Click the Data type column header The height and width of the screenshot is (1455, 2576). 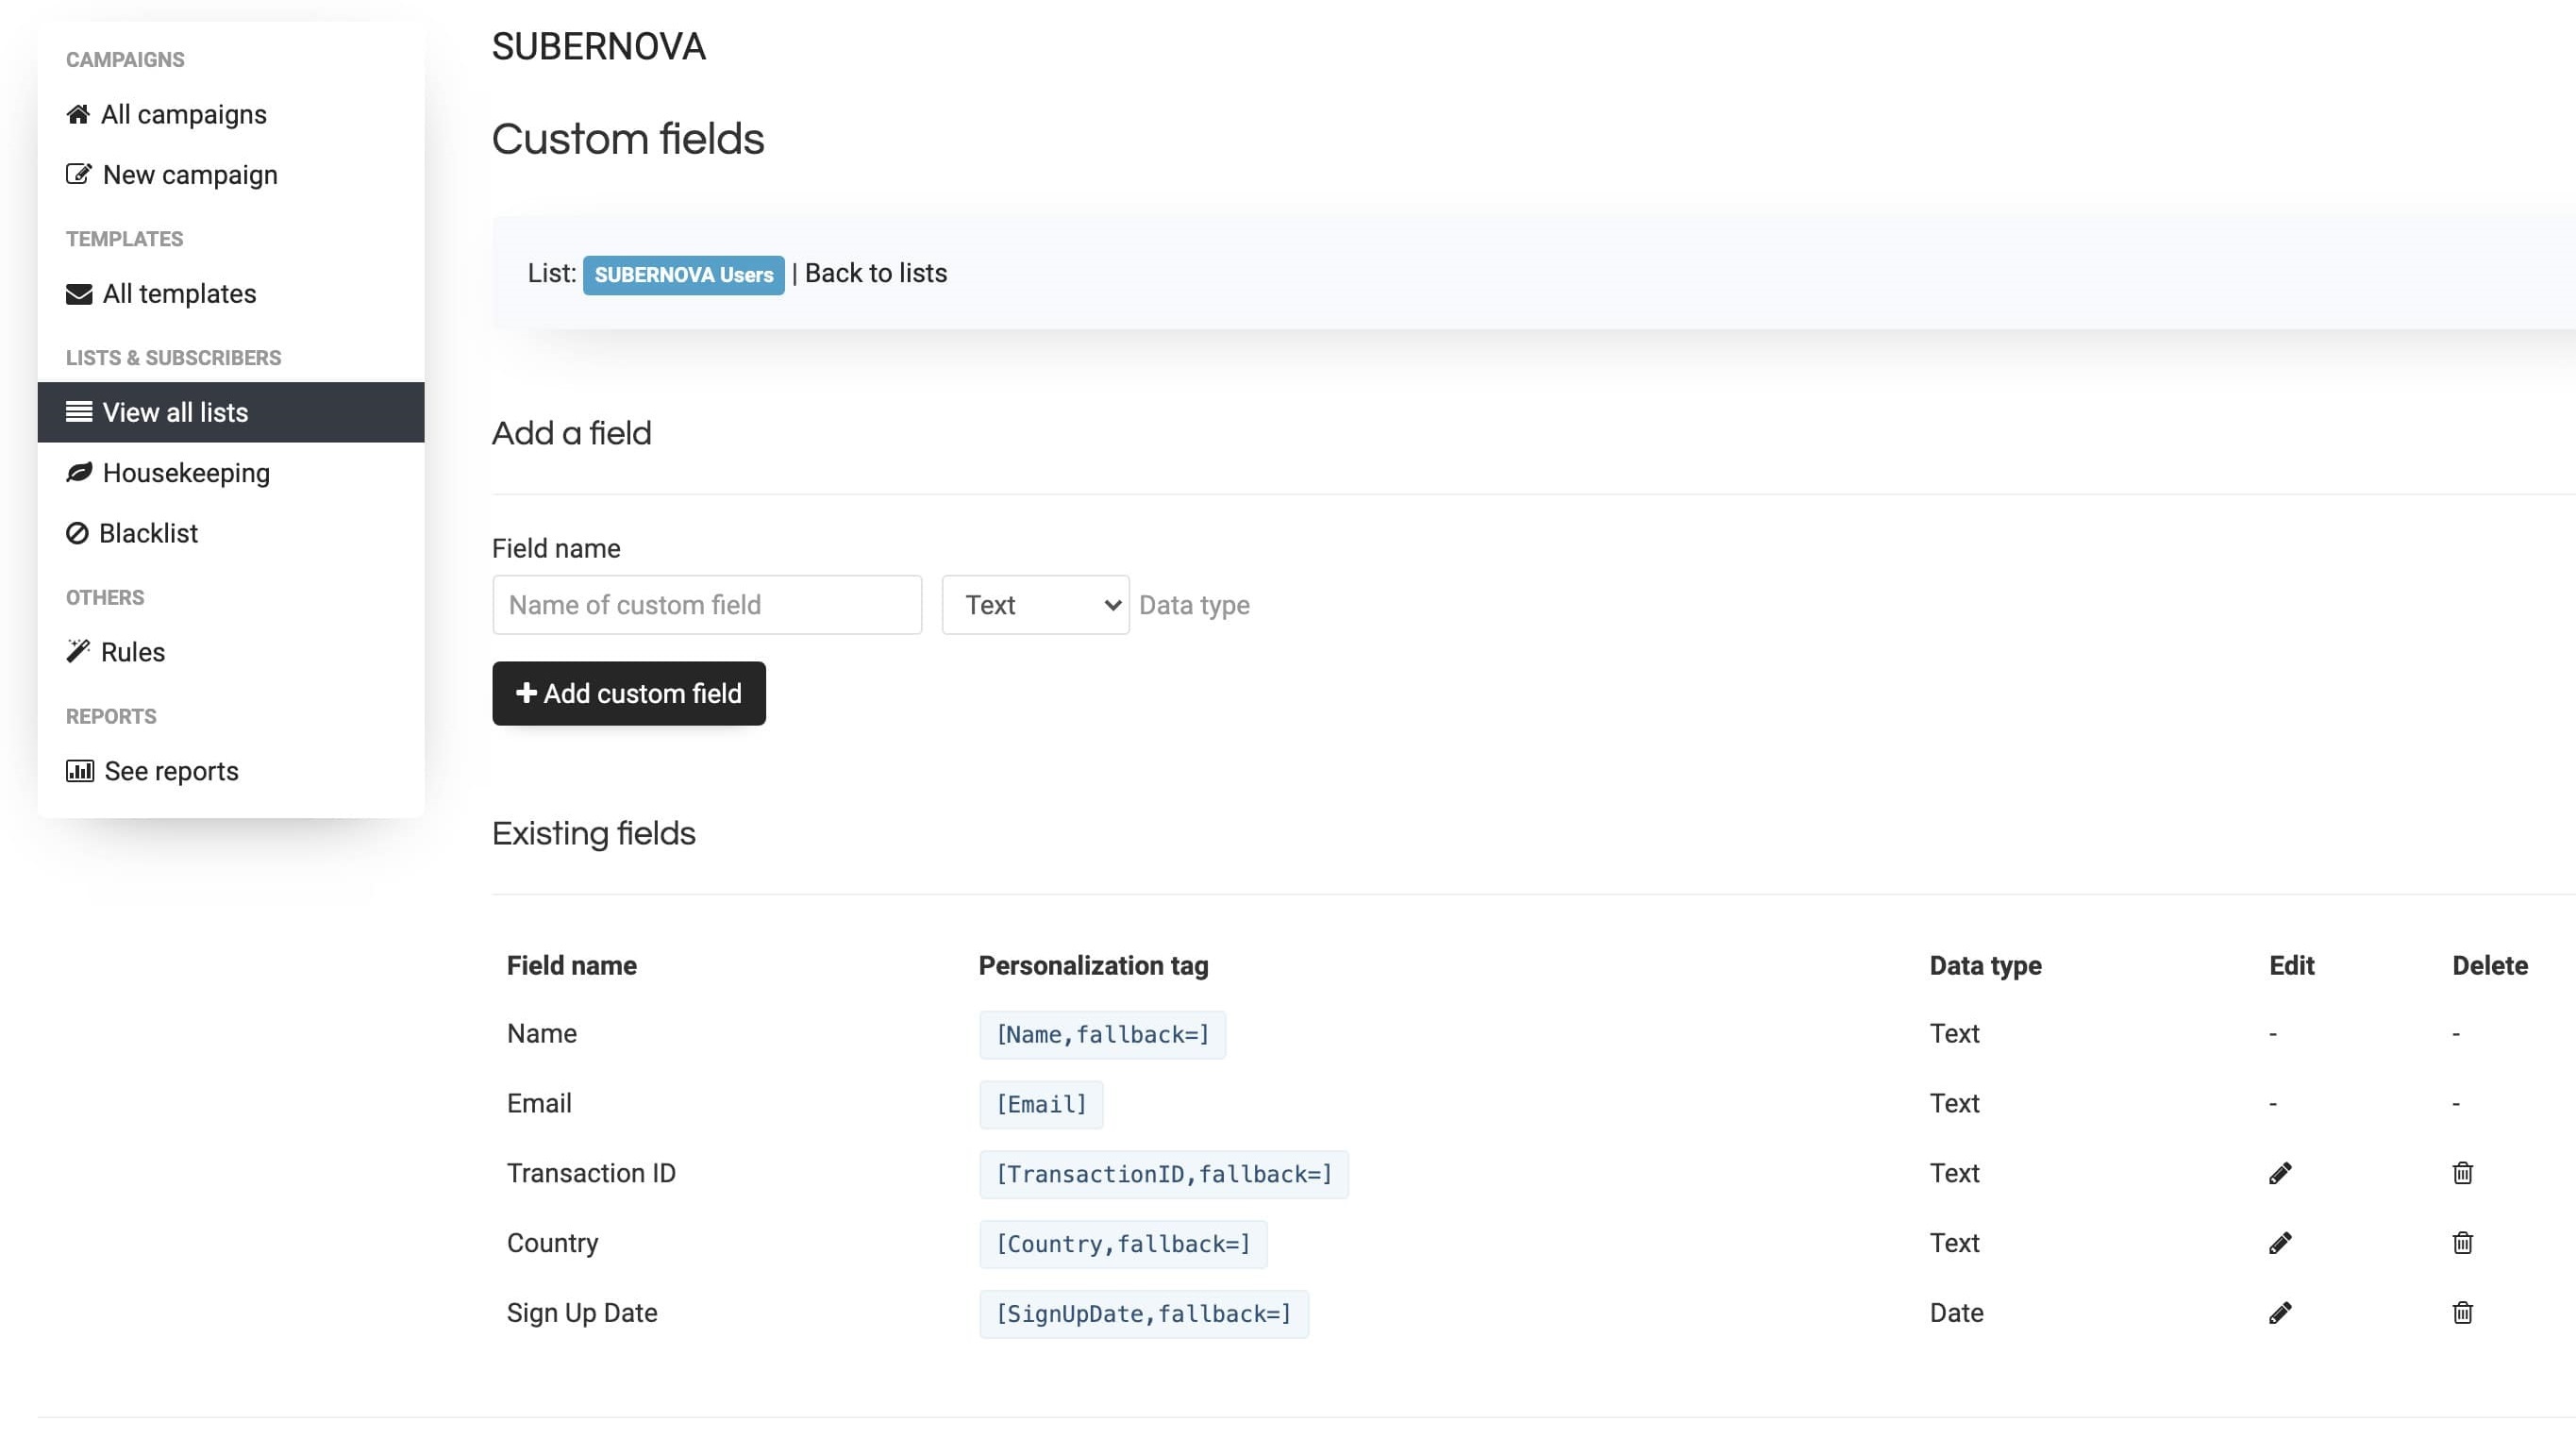point(1985,966)
